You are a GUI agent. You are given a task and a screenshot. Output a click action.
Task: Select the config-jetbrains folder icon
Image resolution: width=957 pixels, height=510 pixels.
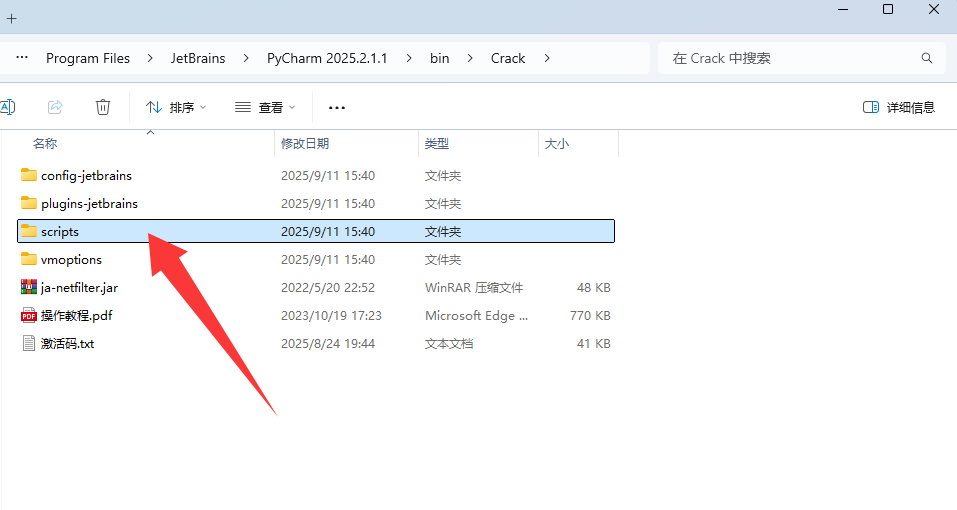click(x=29, y=175)
